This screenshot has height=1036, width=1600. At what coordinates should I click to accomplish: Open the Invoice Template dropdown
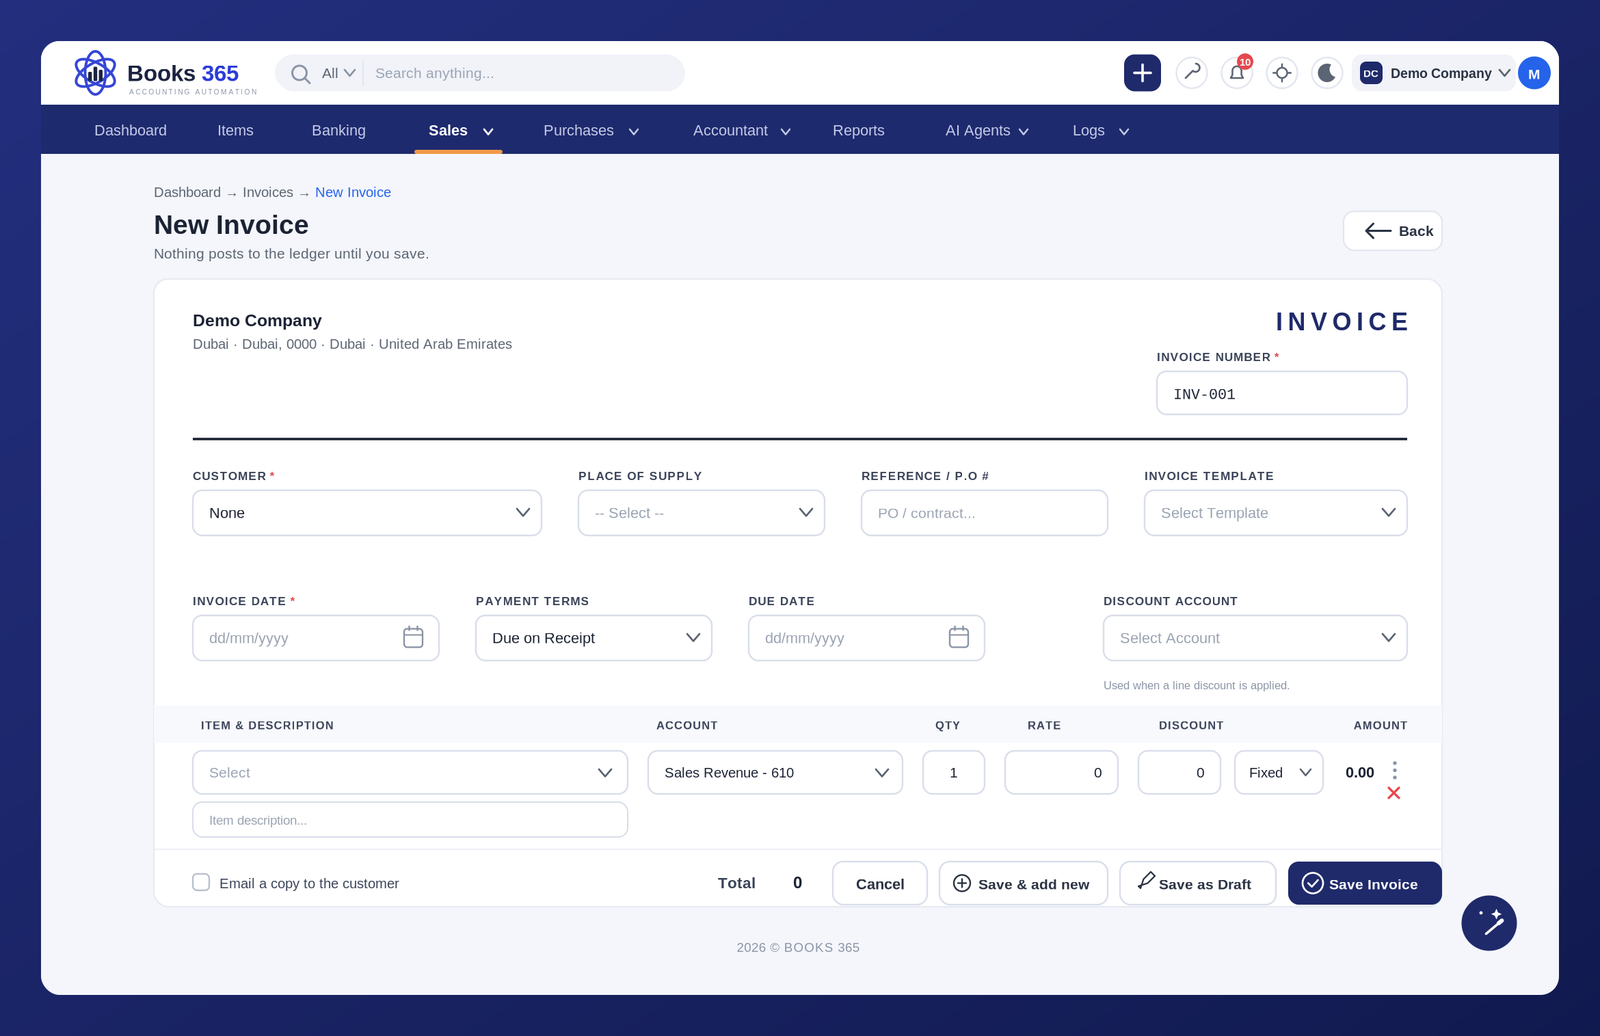1275,513
